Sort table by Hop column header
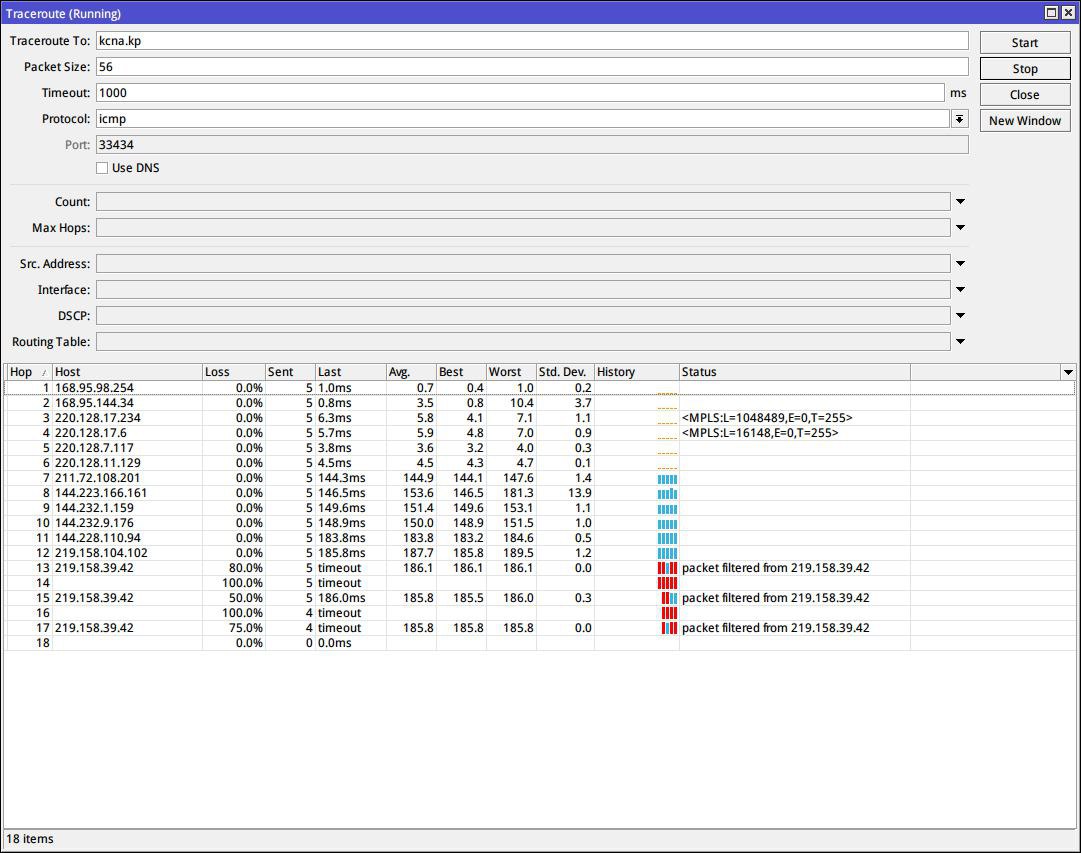1081x853 pixels. tap(27, 372)
